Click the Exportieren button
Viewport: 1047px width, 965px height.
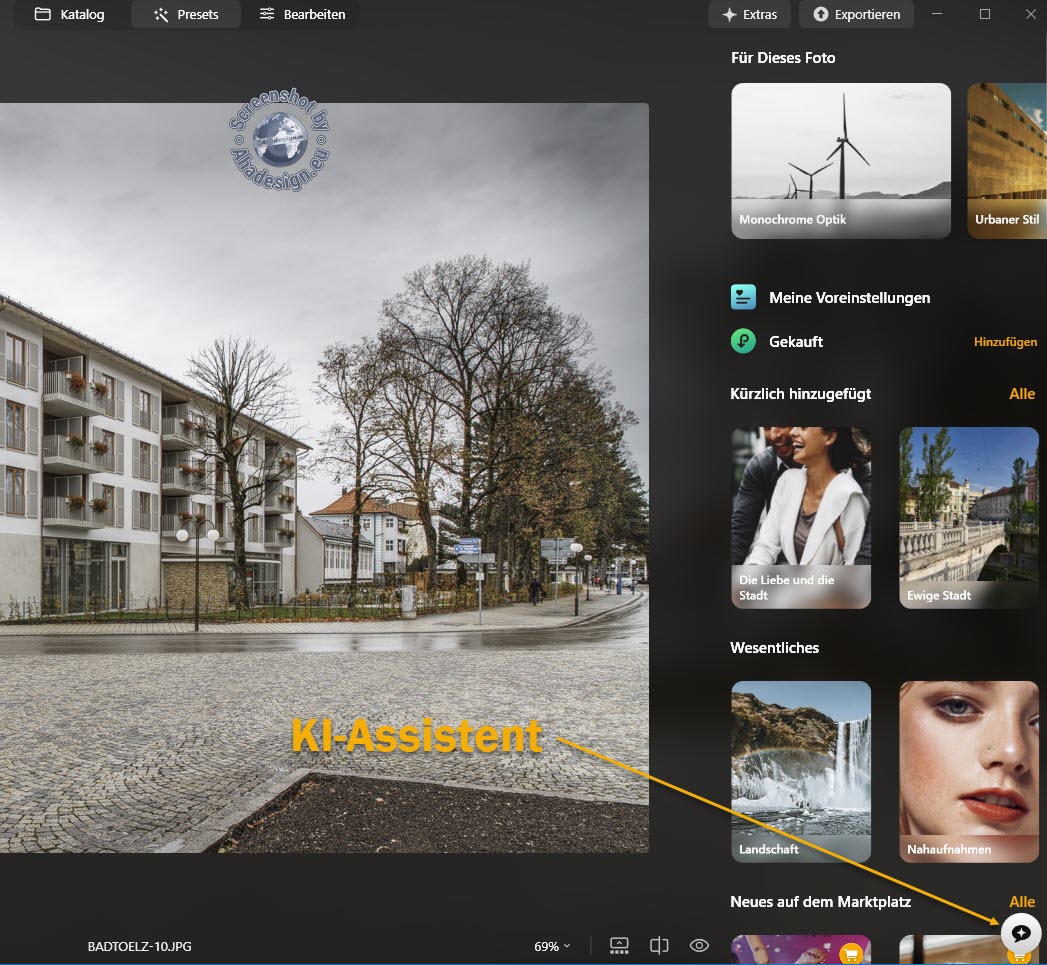(x=856, y=14)
